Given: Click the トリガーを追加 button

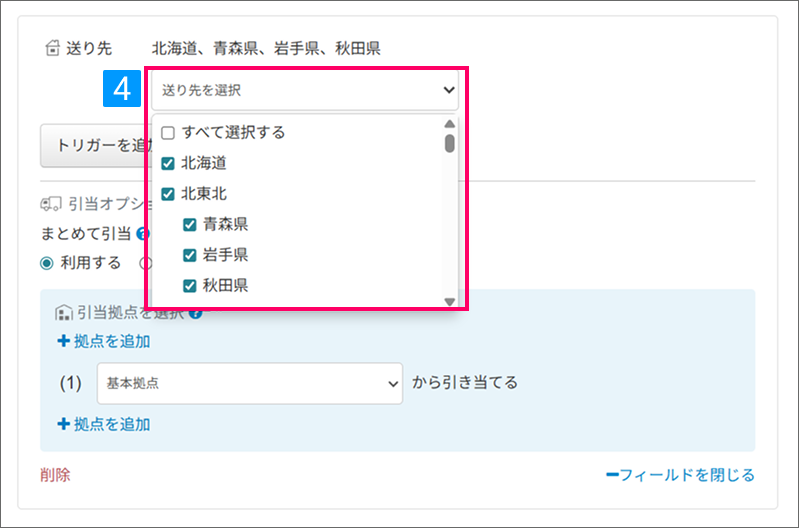Looking at the screenshot, I should (92, 145).
